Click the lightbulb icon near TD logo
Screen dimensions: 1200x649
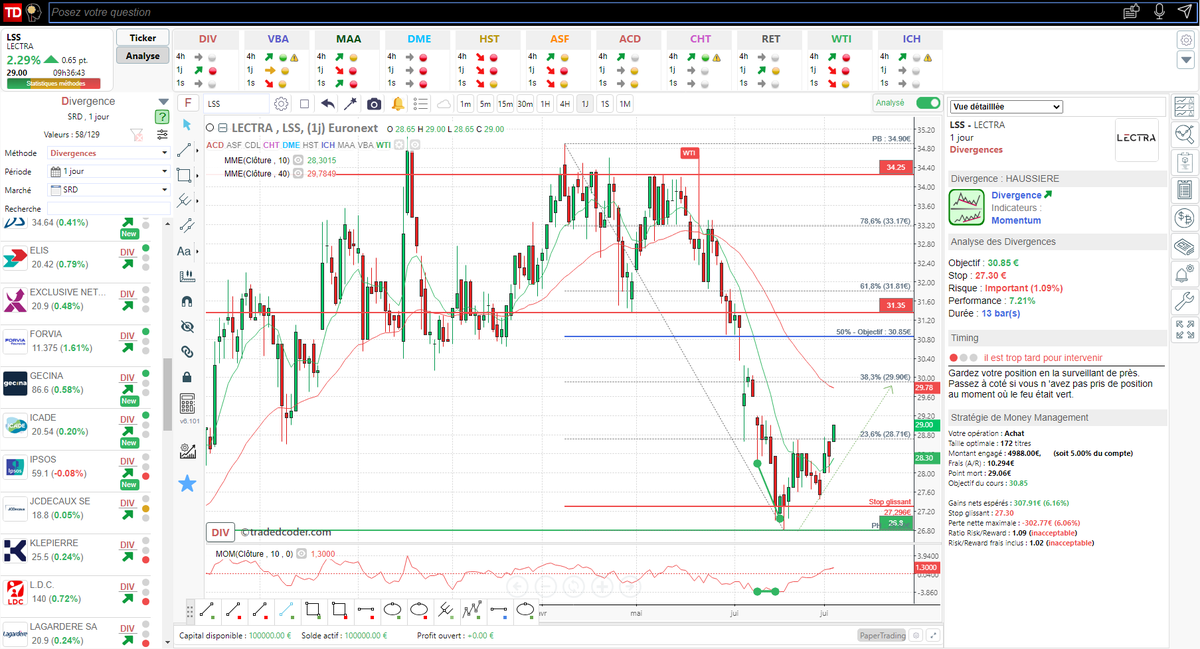click(34, 12)
